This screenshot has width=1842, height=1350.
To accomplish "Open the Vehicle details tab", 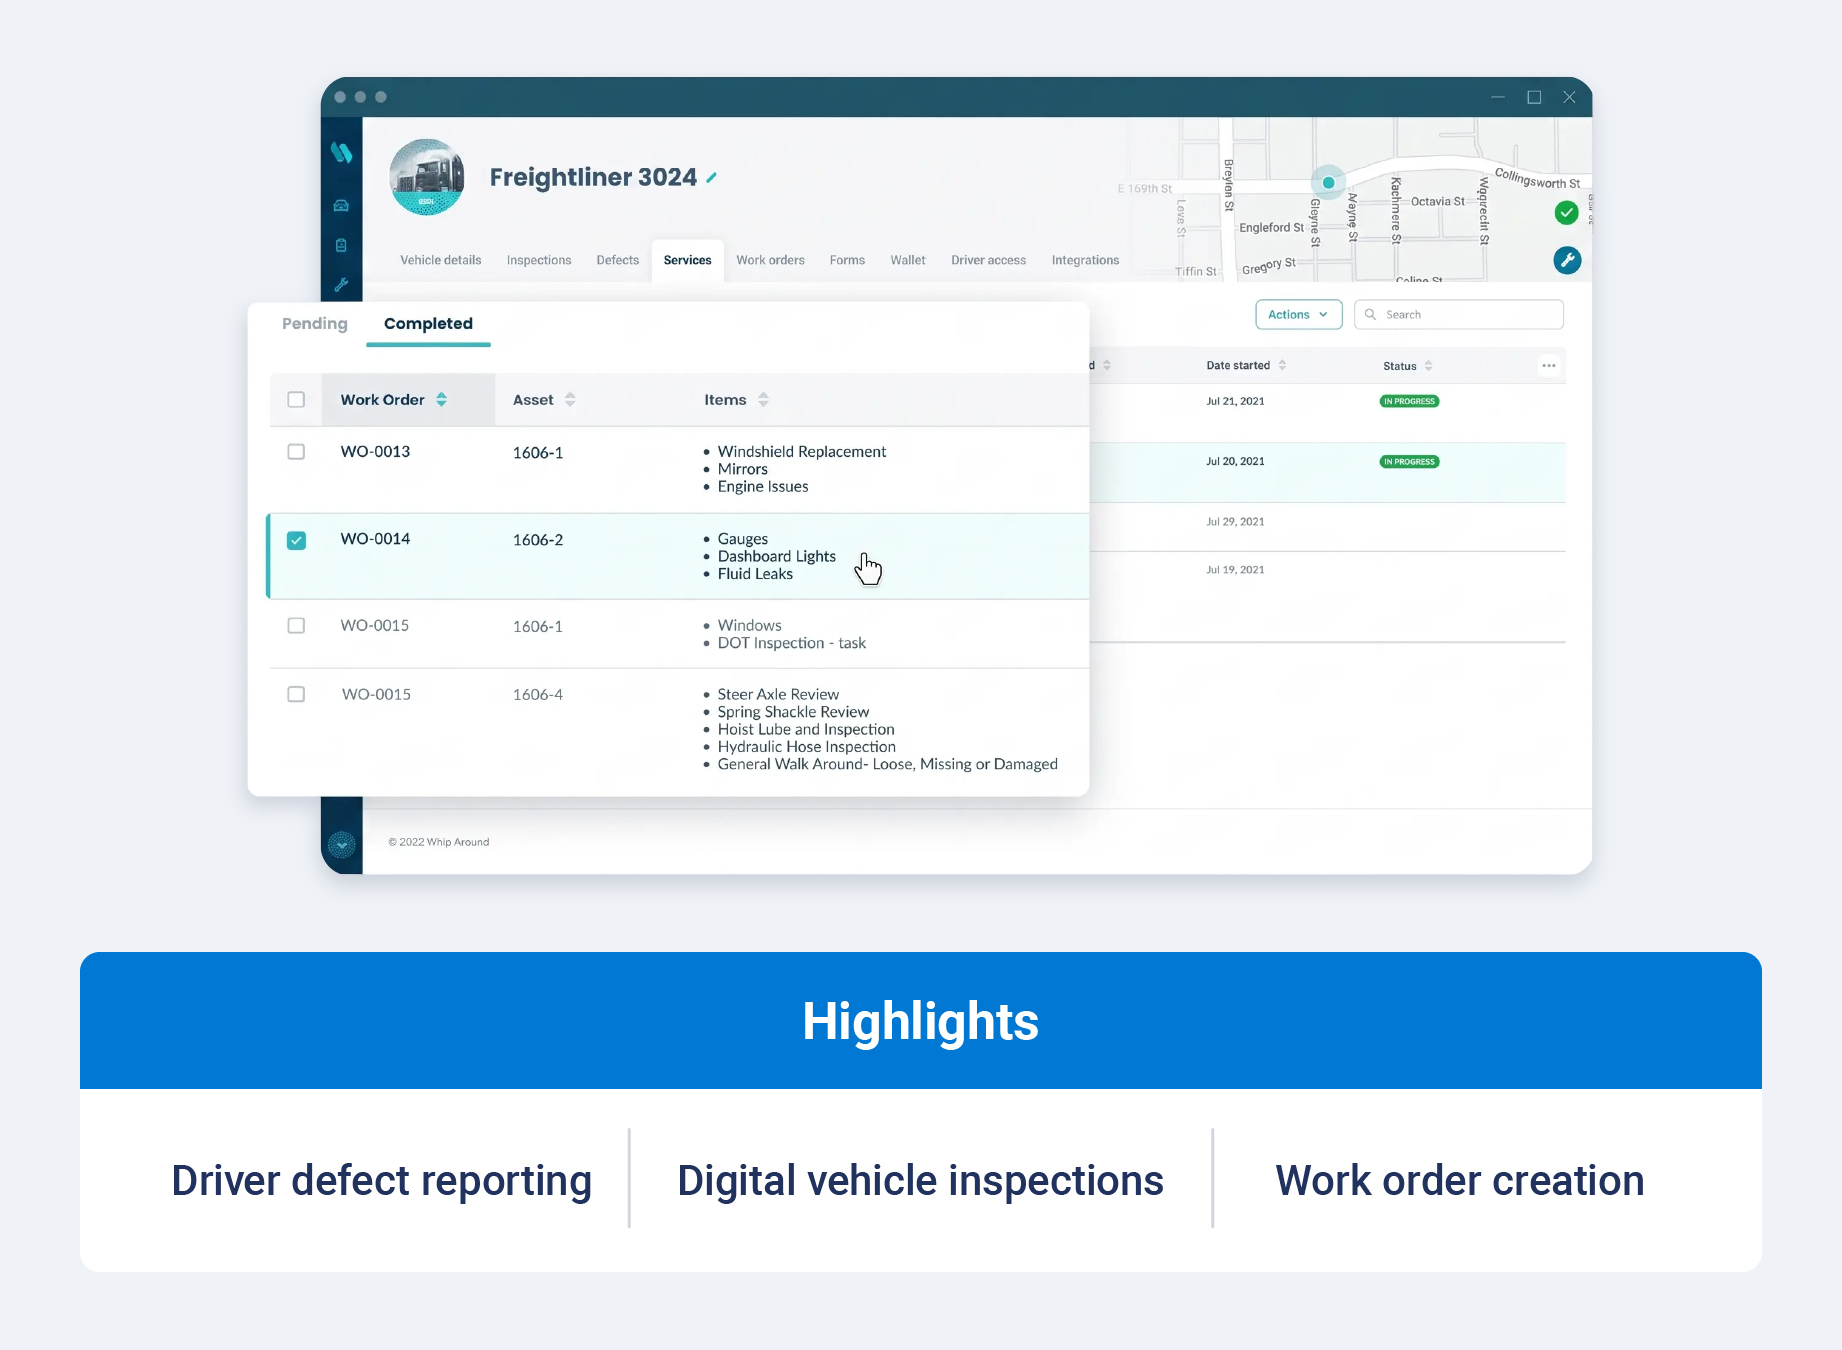I will pos(441,260).
